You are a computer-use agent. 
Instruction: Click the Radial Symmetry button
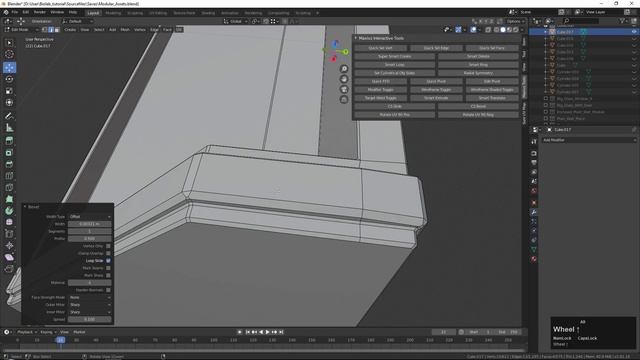pyautogui.click(x=478, y=73)
